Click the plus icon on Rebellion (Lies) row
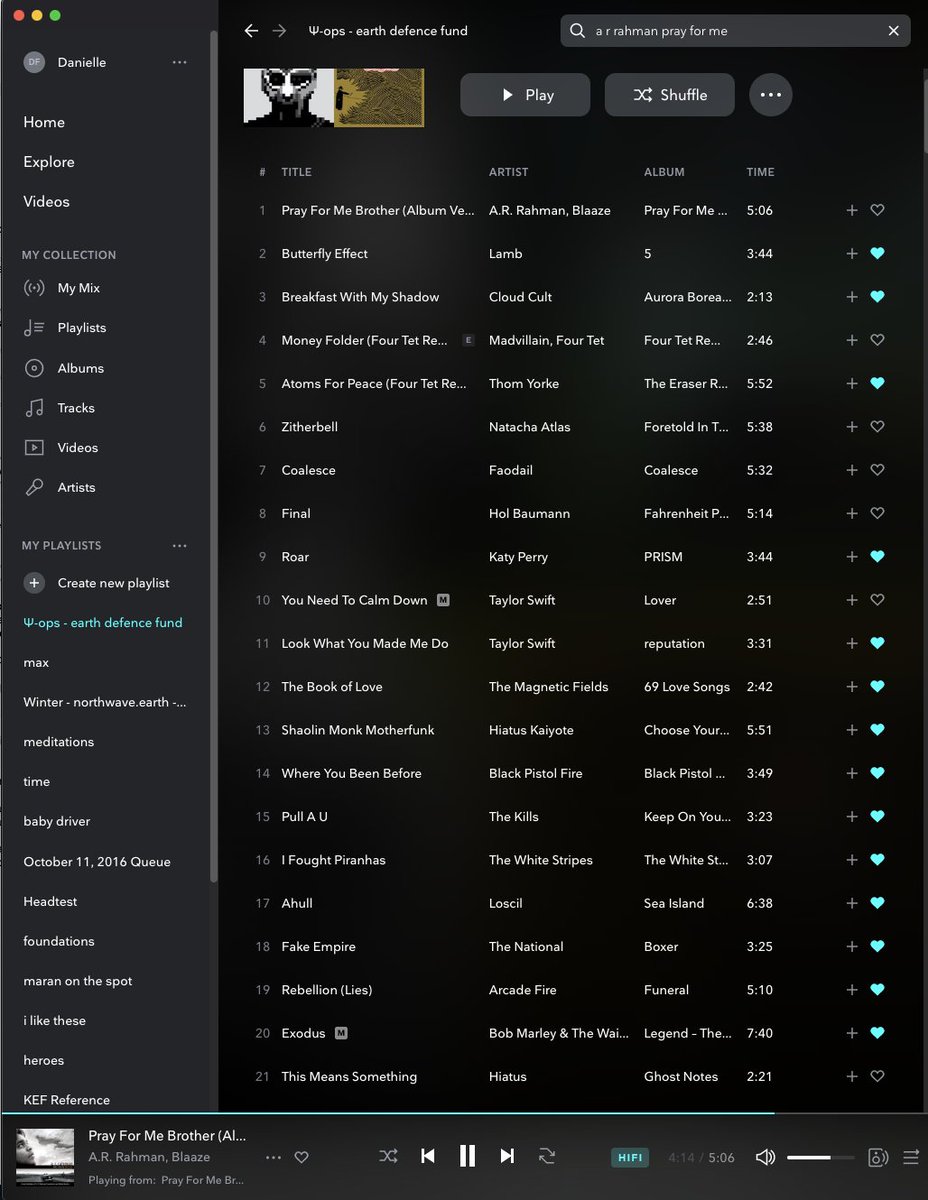 pyautogui.click(x=852, y=990)
